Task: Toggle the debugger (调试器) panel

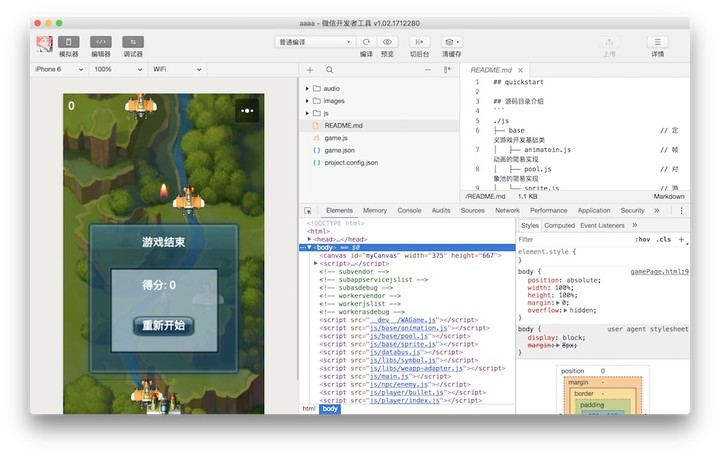Action: coord(133,42)
